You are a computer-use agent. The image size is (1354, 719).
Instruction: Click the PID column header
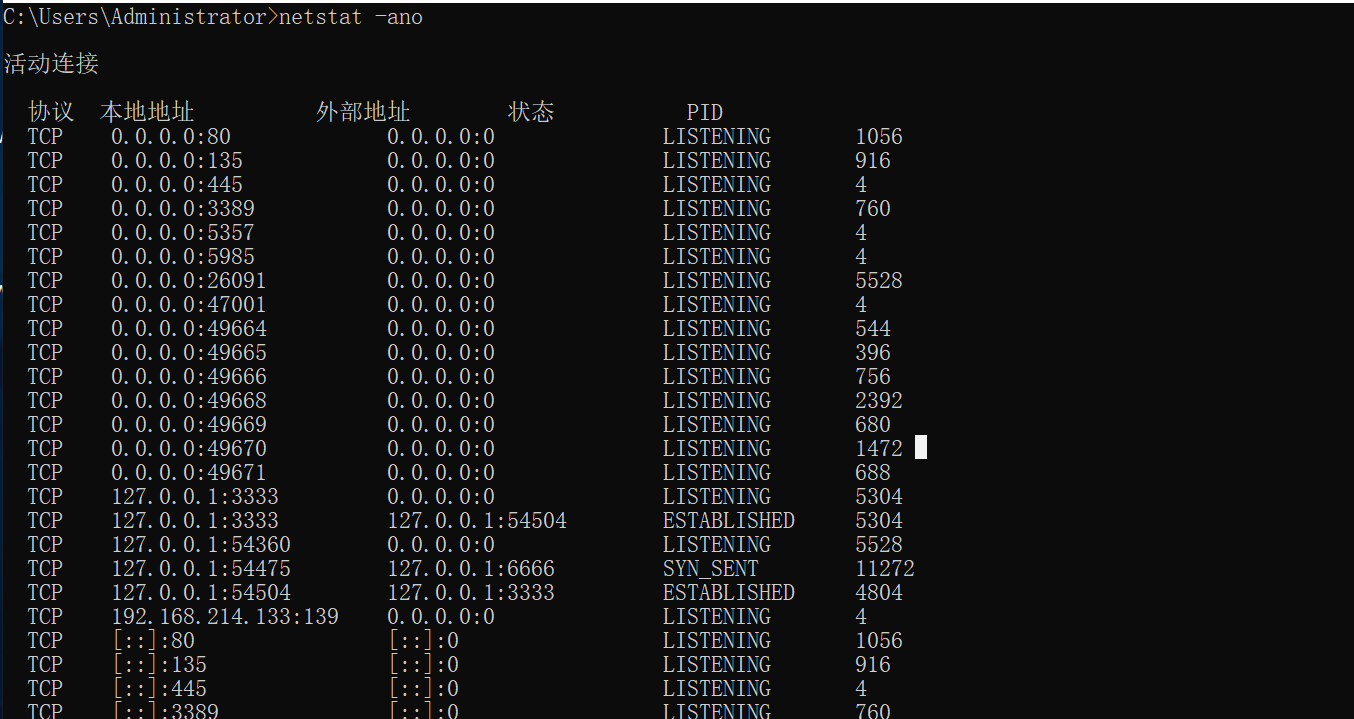[x=704, y=112]
